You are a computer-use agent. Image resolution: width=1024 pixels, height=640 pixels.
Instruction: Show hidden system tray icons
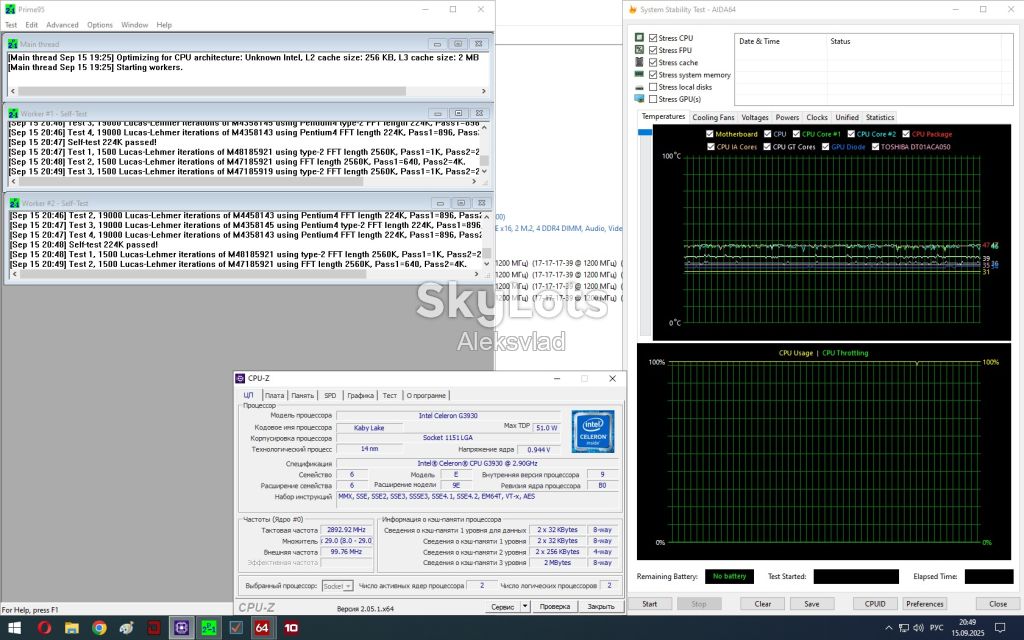888,628
